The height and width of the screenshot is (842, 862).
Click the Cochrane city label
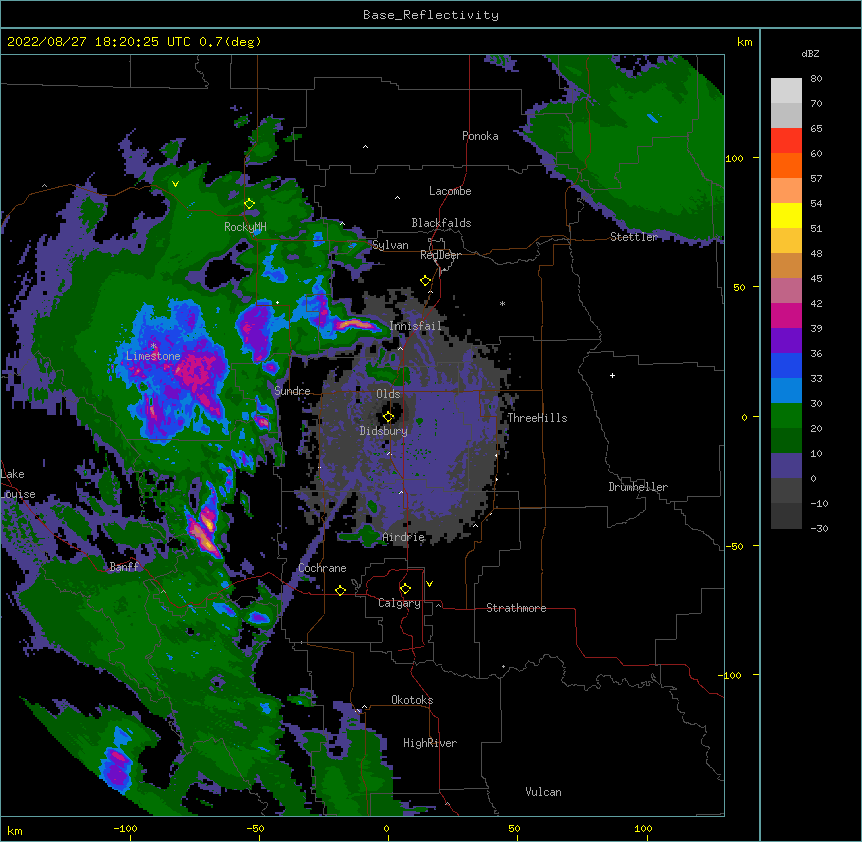point(322,568)
